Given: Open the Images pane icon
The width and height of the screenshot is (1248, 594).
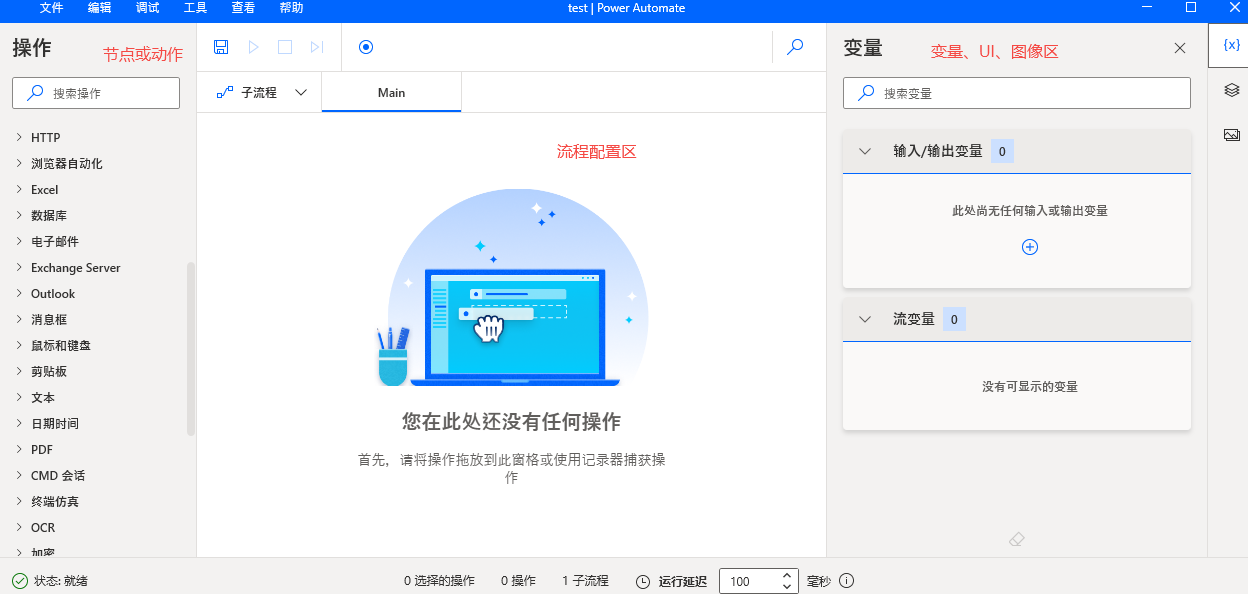Looking at the screenshot, I should coord(1231,134).
